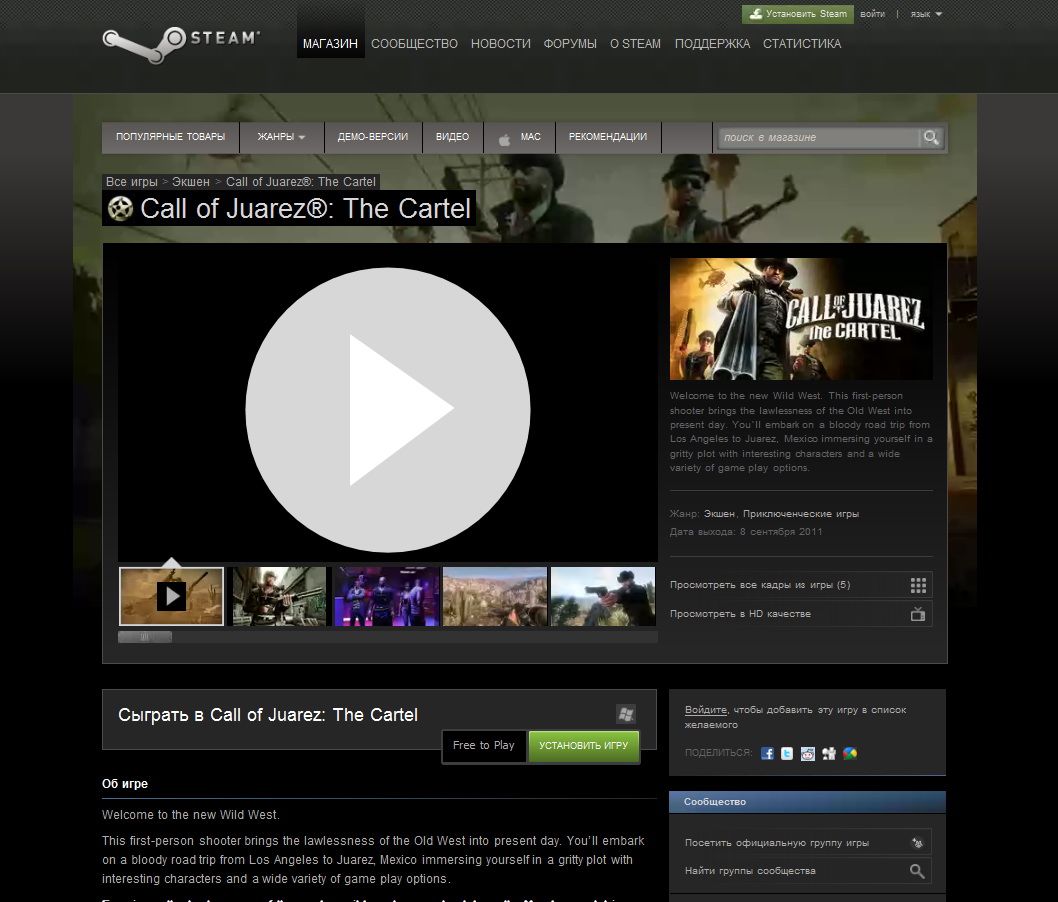Share the game on Reddit
Image resolution: width=1058 pixels, height=902 pixels.
click(x=808, y=754)
